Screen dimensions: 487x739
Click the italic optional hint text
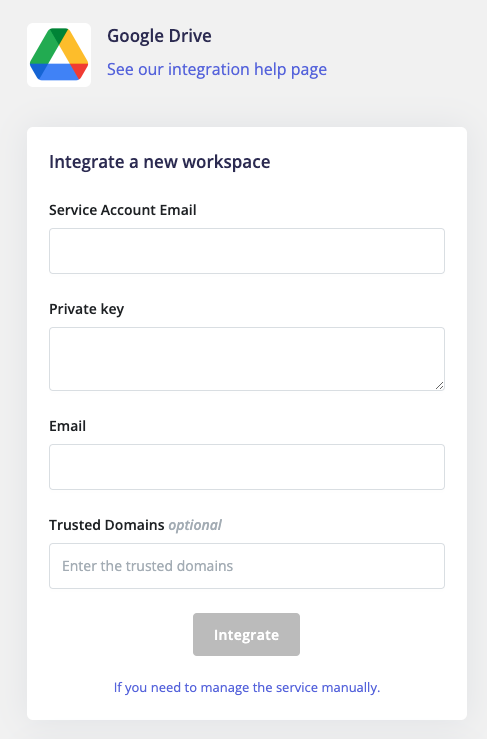click(x=195, y=525)
